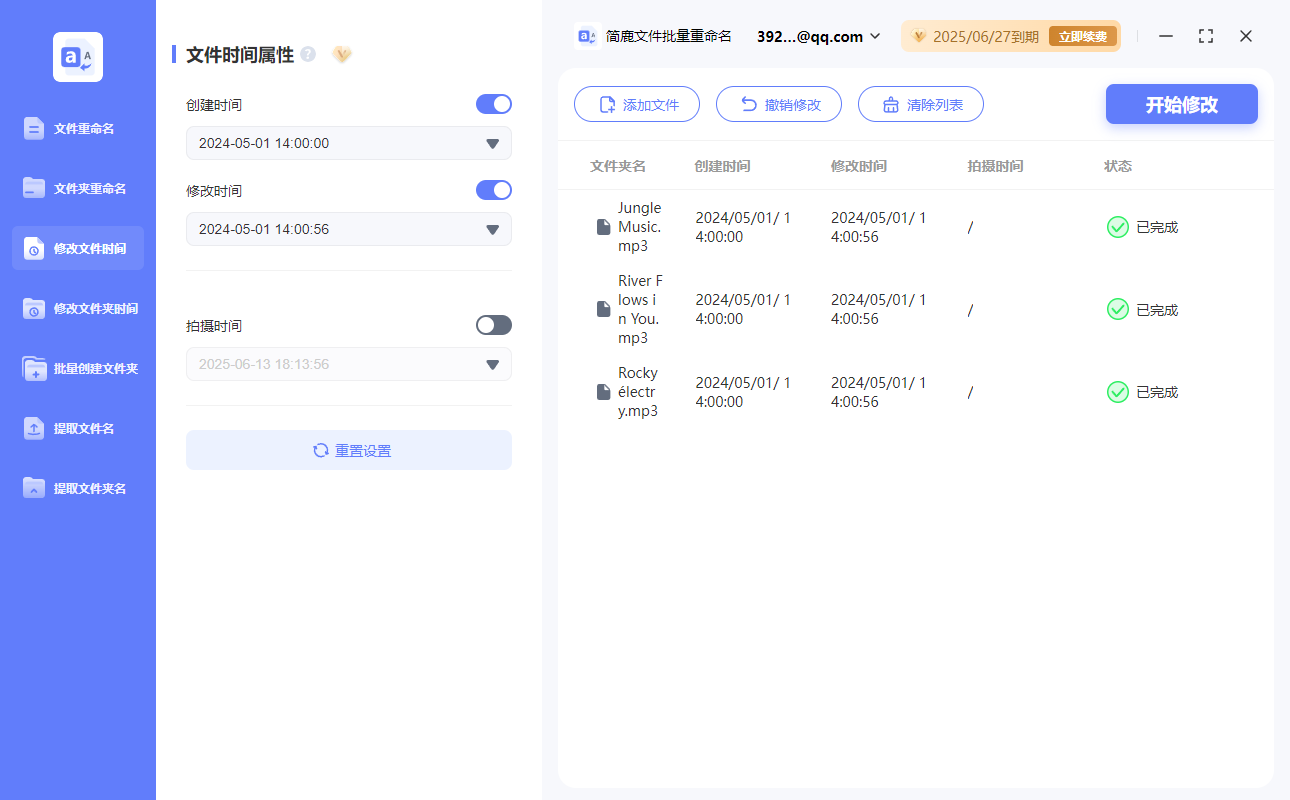Open the 文件夹重命名 tool
The height and width of the screenshot is (800, 1290).
coord(78,188)
